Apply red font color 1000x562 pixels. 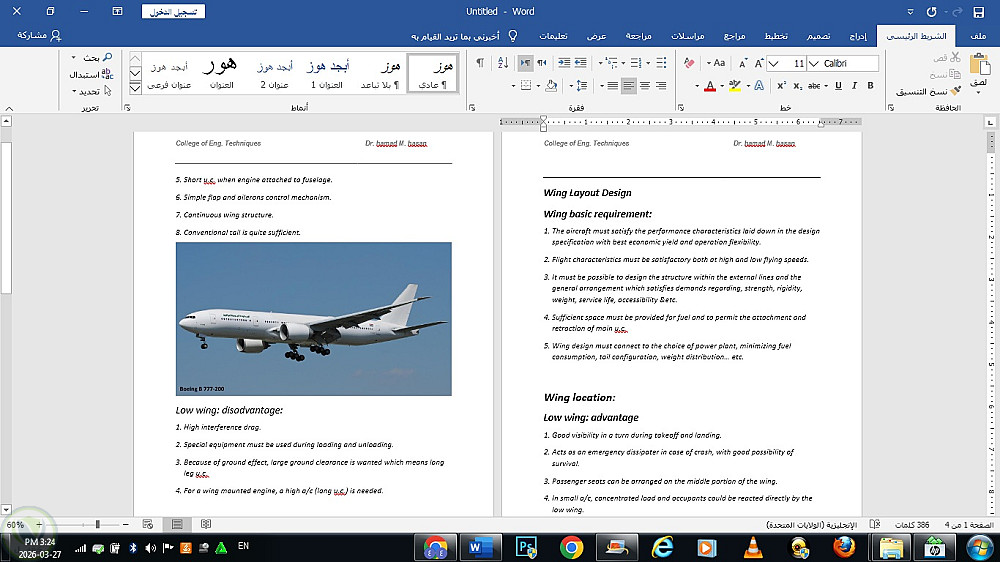coord(710,85)
